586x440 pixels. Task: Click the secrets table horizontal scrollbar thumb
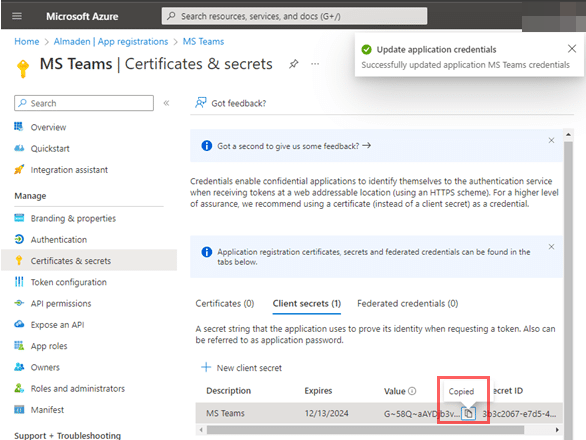(x=366, y=430)
